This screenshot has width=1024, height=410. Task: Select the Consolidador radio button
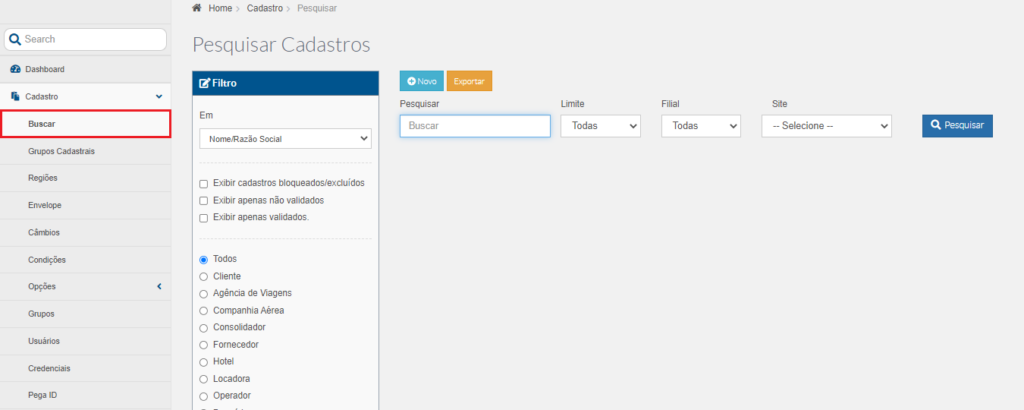204,328
